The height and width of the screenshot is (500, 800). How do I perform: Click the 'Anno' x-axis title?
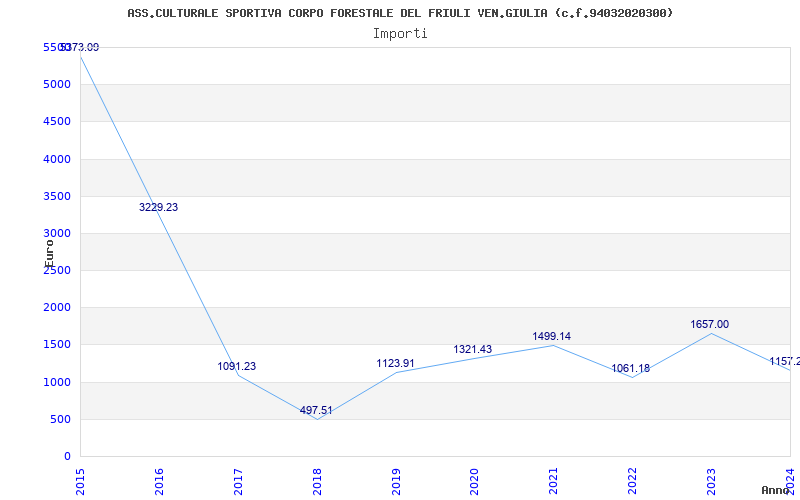775,490
